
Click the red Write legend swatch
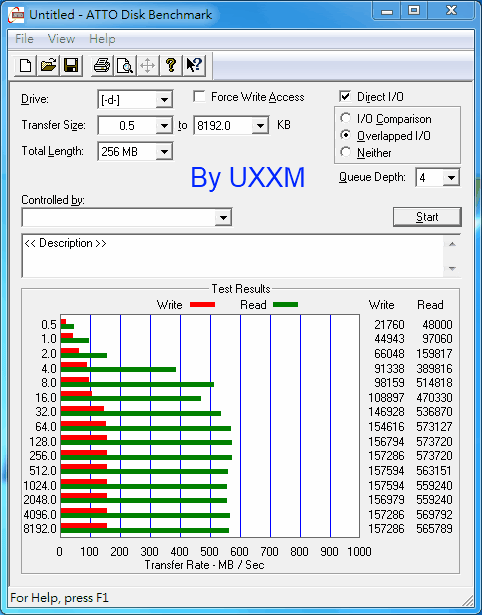pos(202,304)
